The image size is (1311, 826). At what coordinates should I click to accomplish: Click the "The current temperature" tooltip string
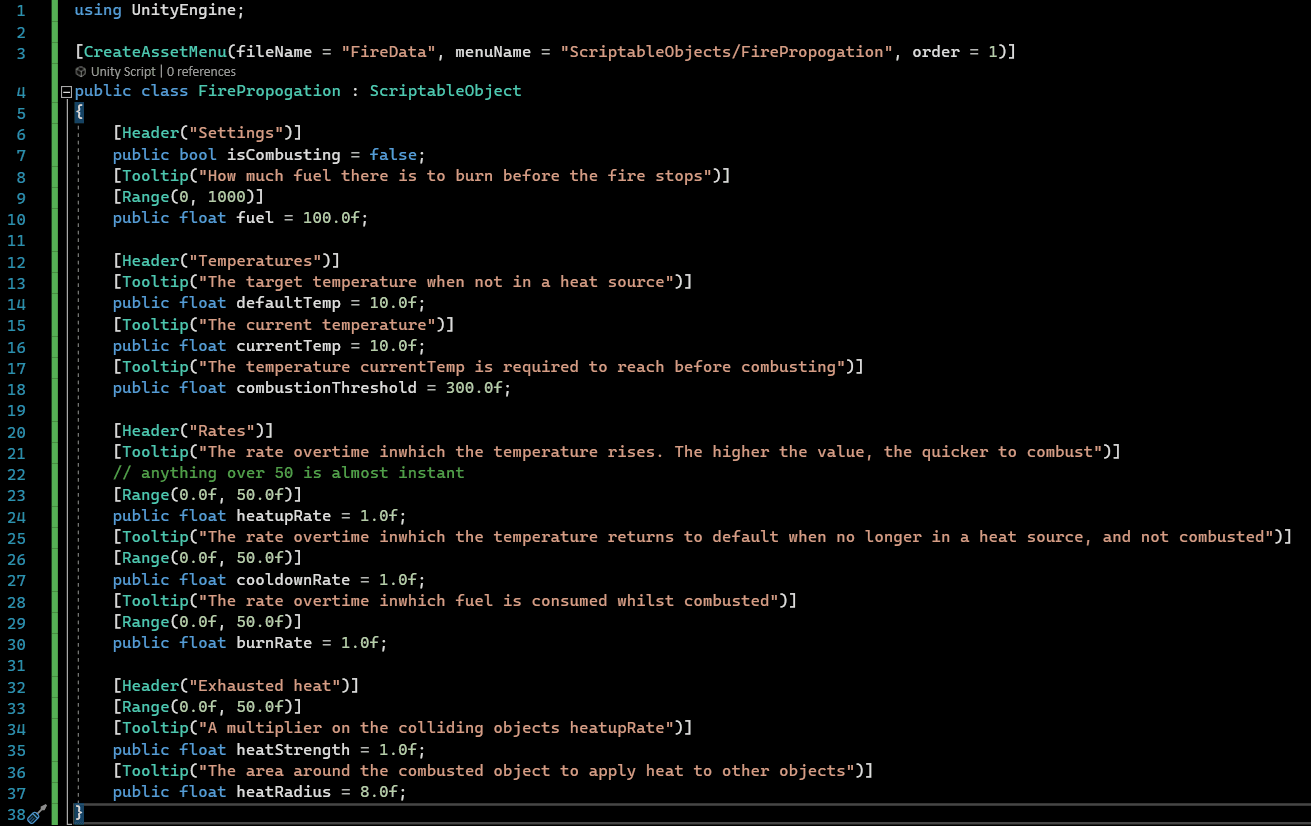[317, 325]
